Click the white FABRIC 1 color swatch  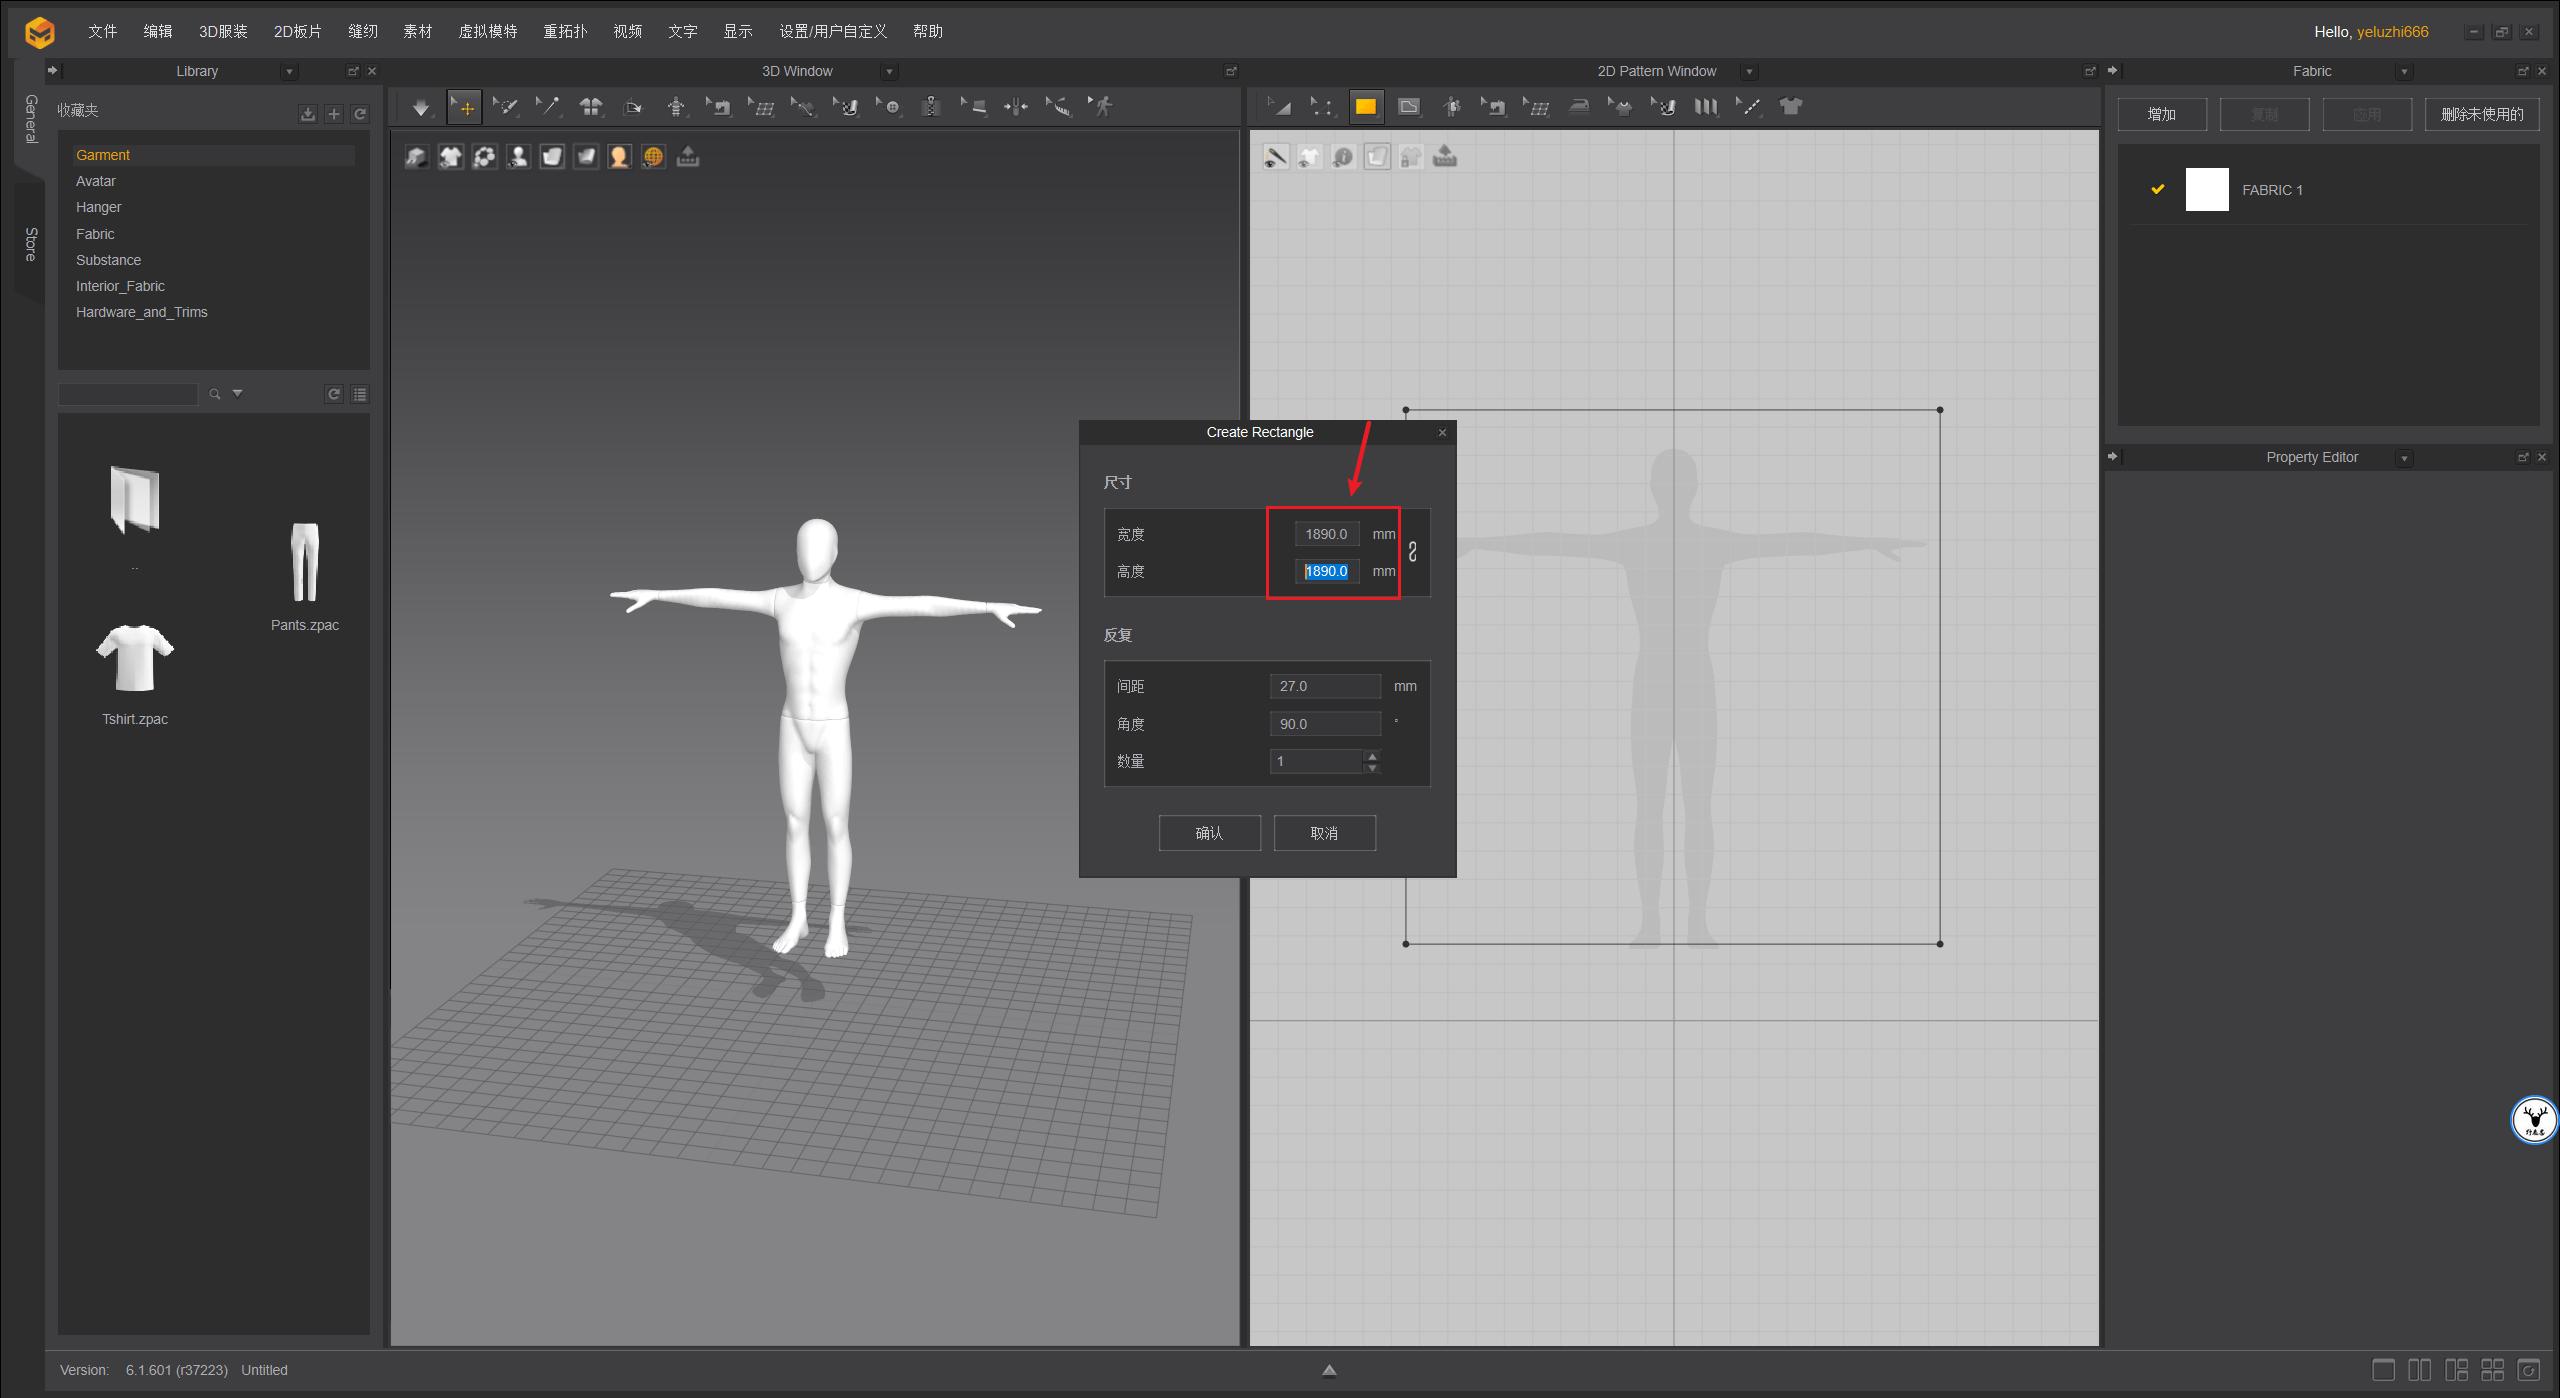coord(2206,189)
